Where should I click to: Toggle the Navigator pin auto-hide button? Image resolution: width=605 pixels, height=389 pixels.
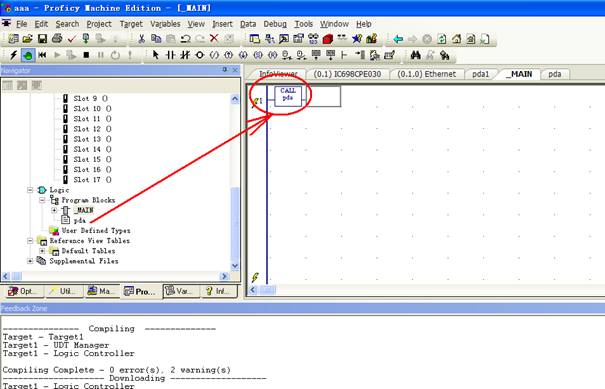pyautogui.click(x=225, y=70)
